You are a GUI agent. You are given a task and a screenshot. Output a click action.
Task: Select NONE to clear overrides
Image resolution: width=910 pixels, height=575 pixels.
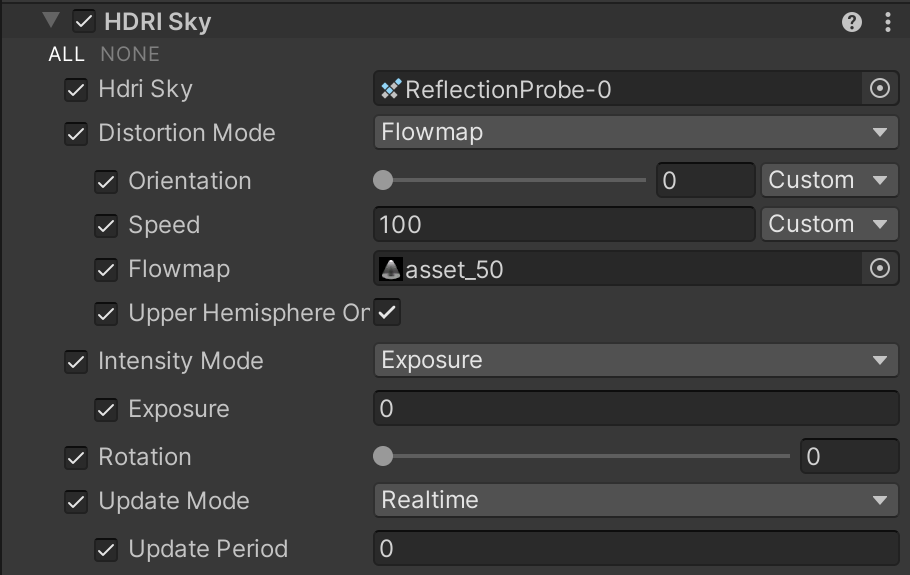(130, 55)
